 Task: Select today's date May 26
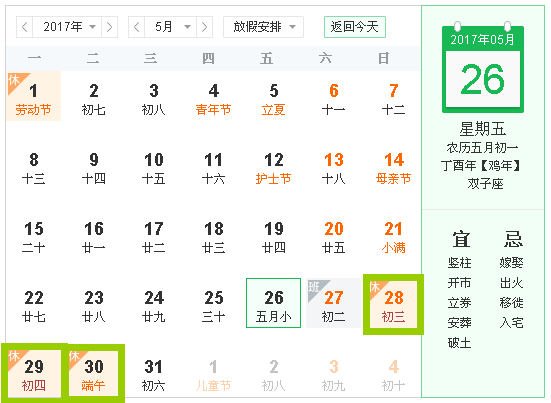tap(273, 303)
